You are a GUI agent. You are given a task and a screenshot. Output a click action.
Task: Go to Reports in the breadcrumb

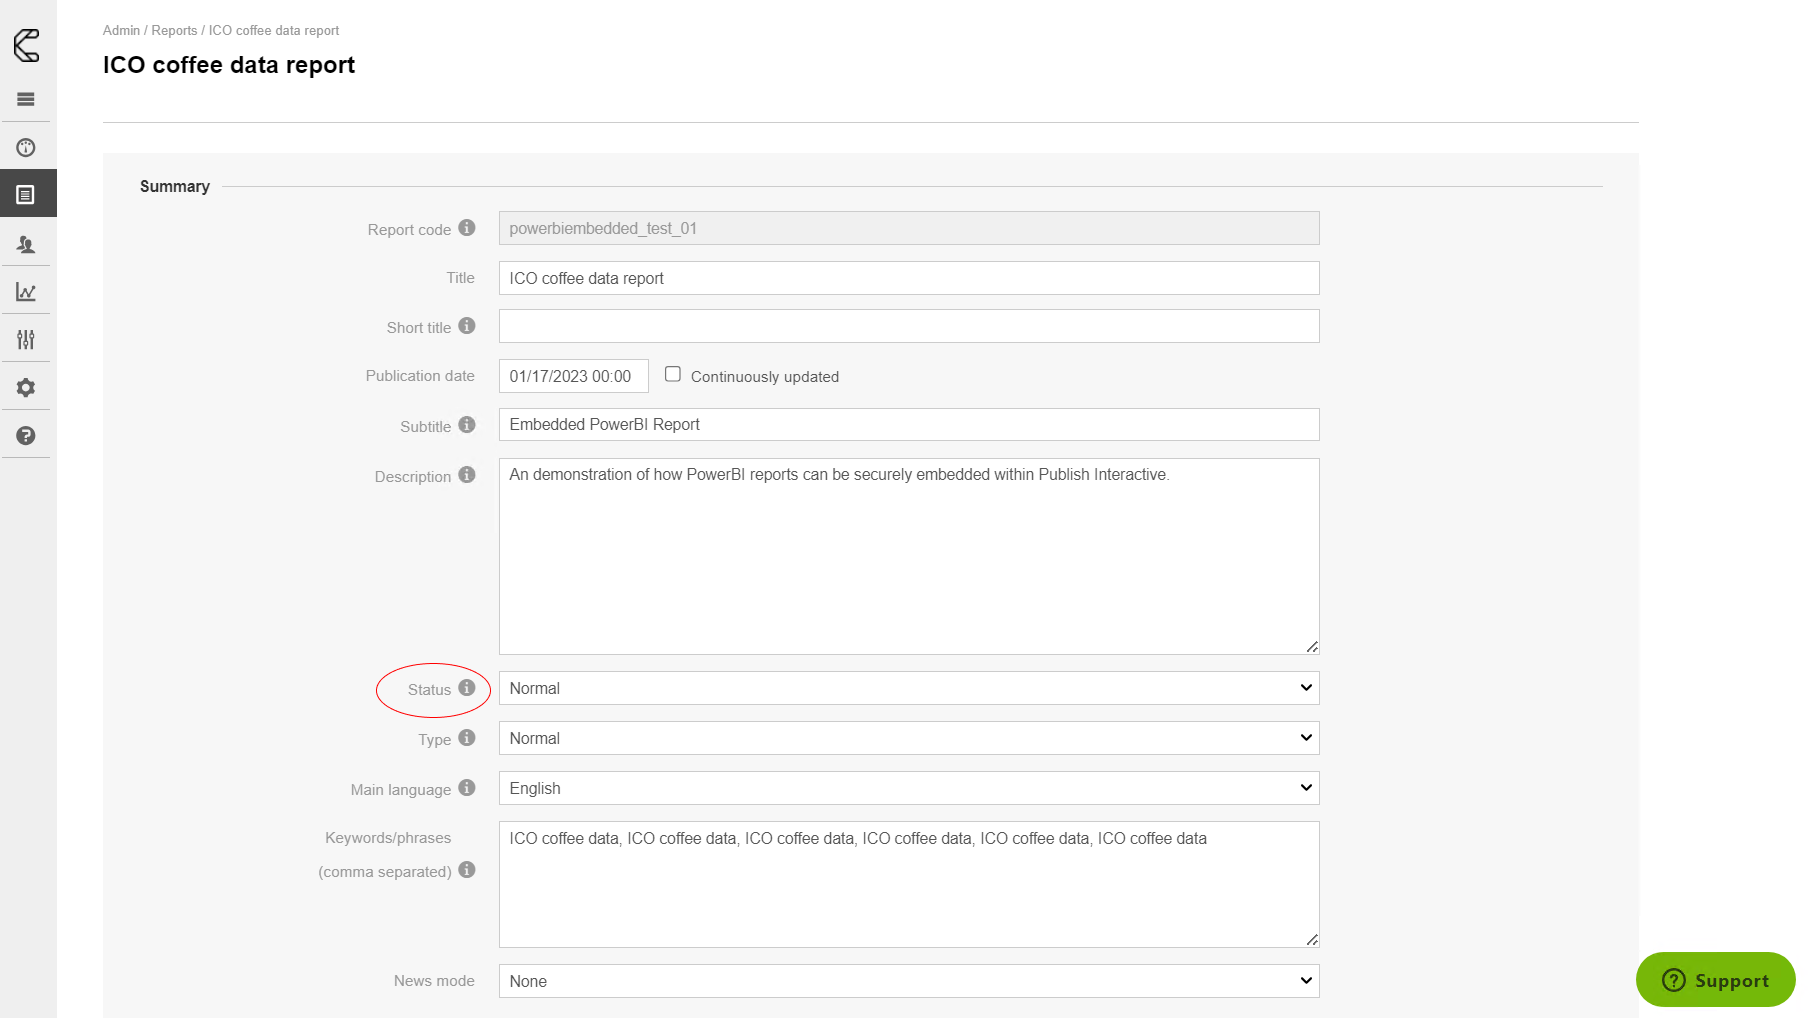tap(174, 31)
